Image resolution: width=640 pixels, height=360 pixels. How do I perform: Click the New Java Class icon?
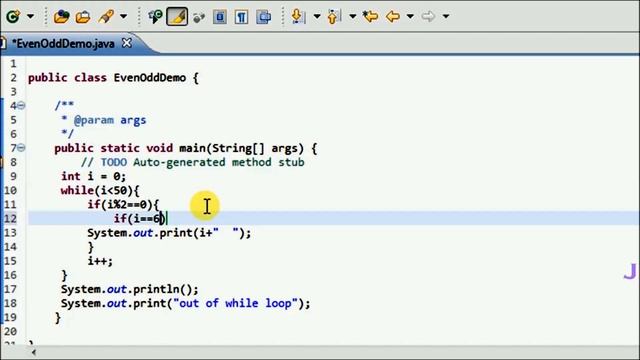click(13, 17)
